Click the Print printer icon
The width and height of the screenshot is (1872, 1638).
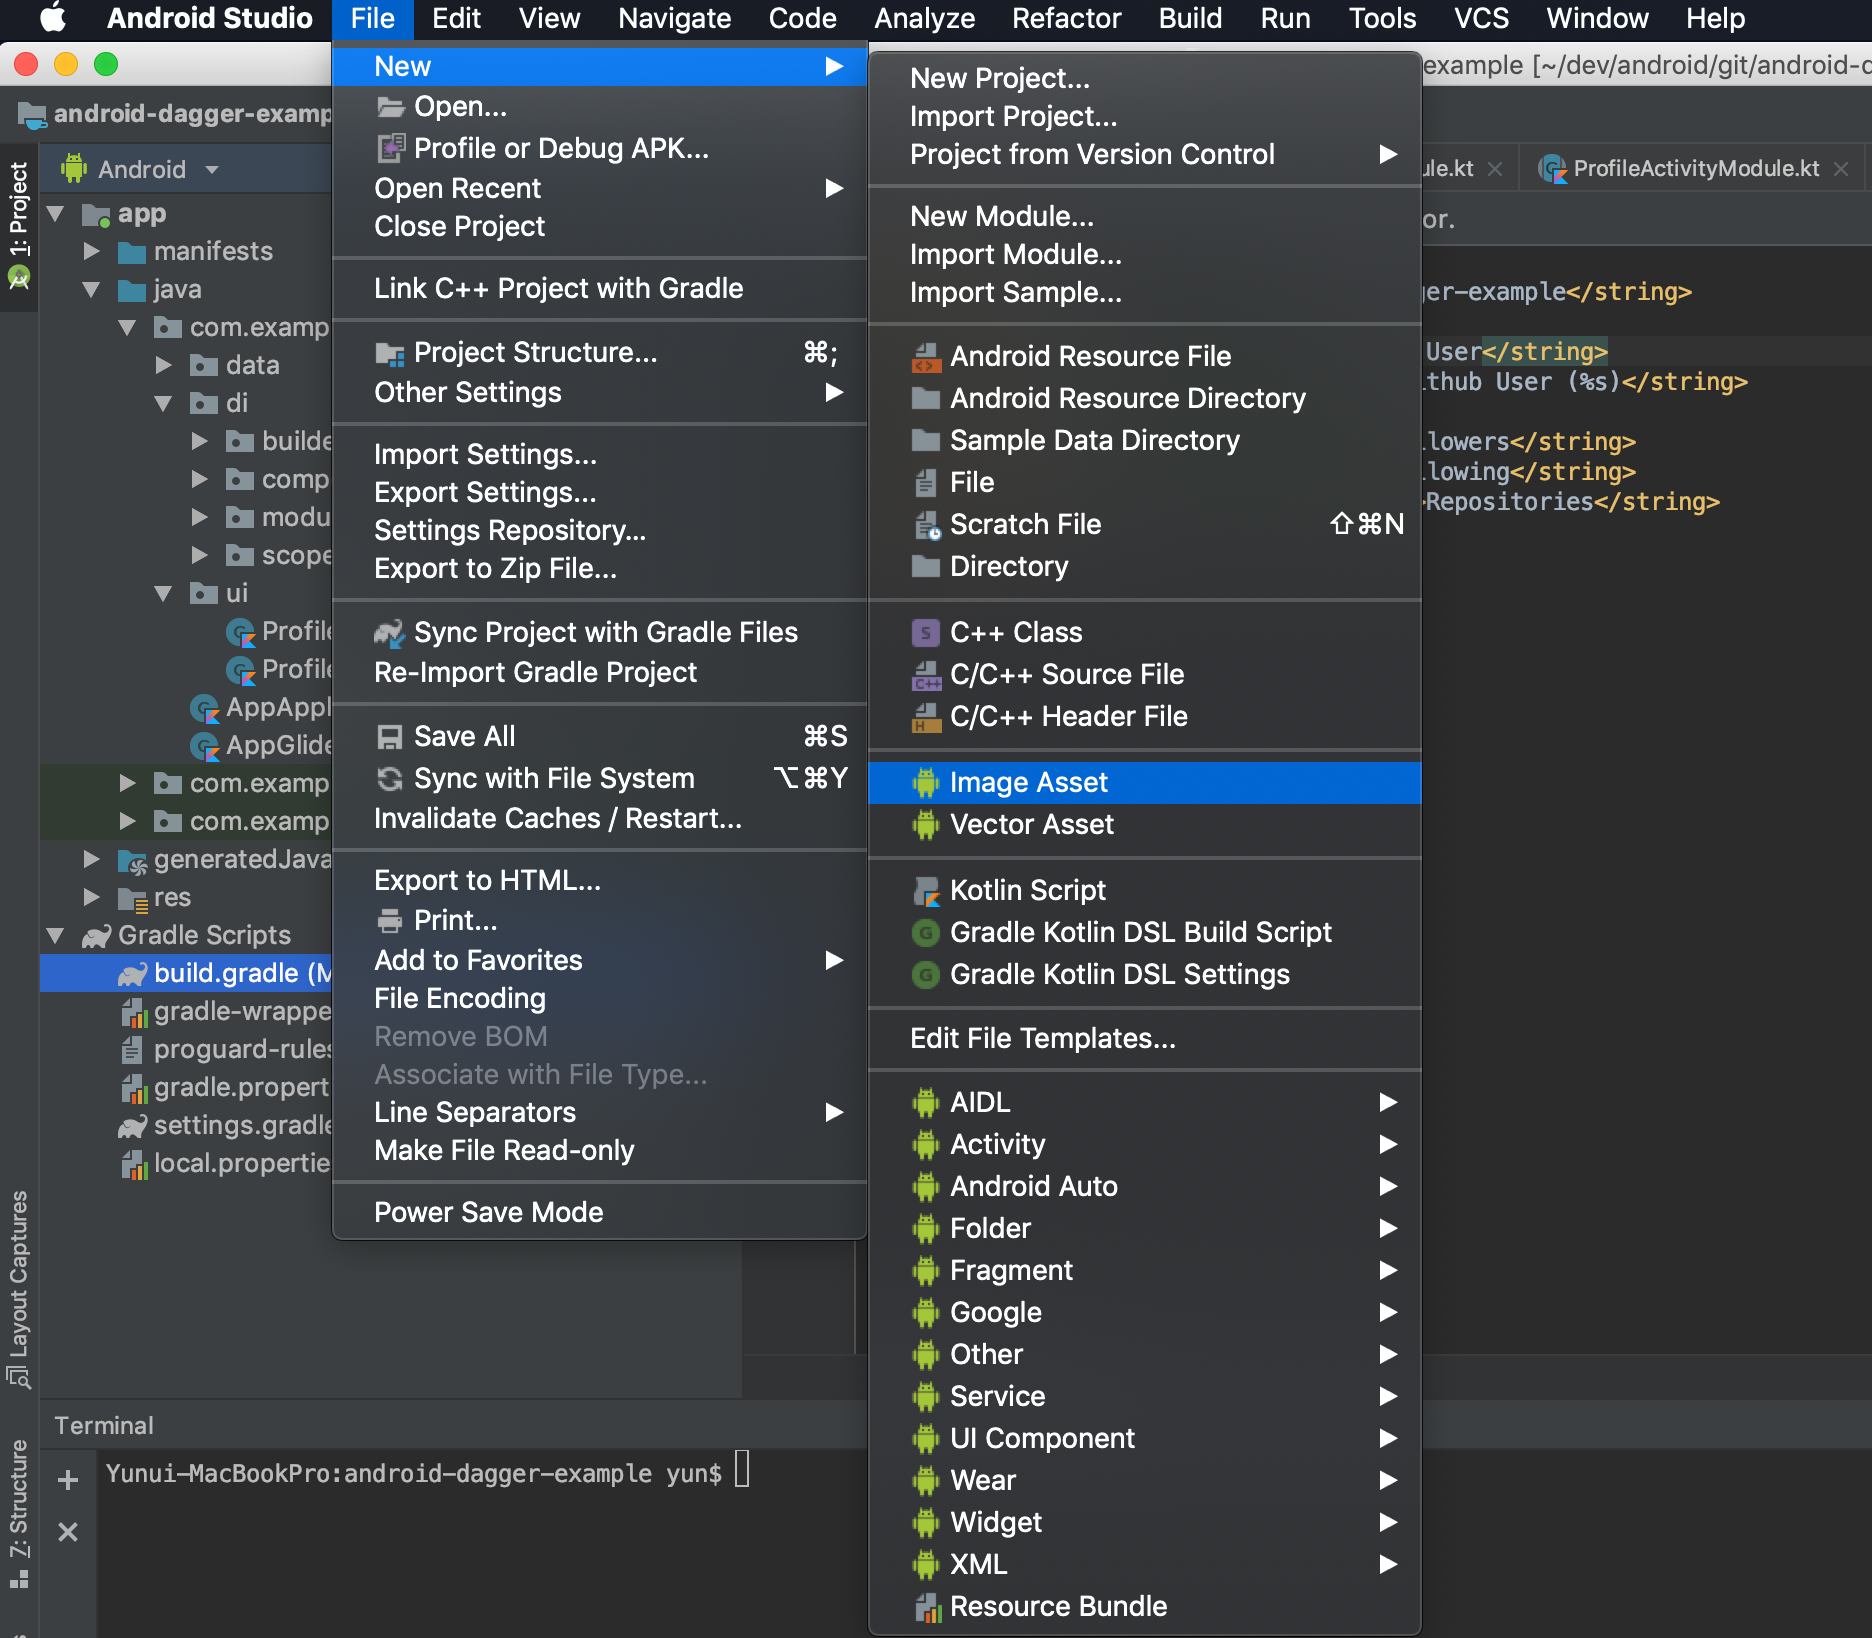pyautogui.click(x=389, y=921)
